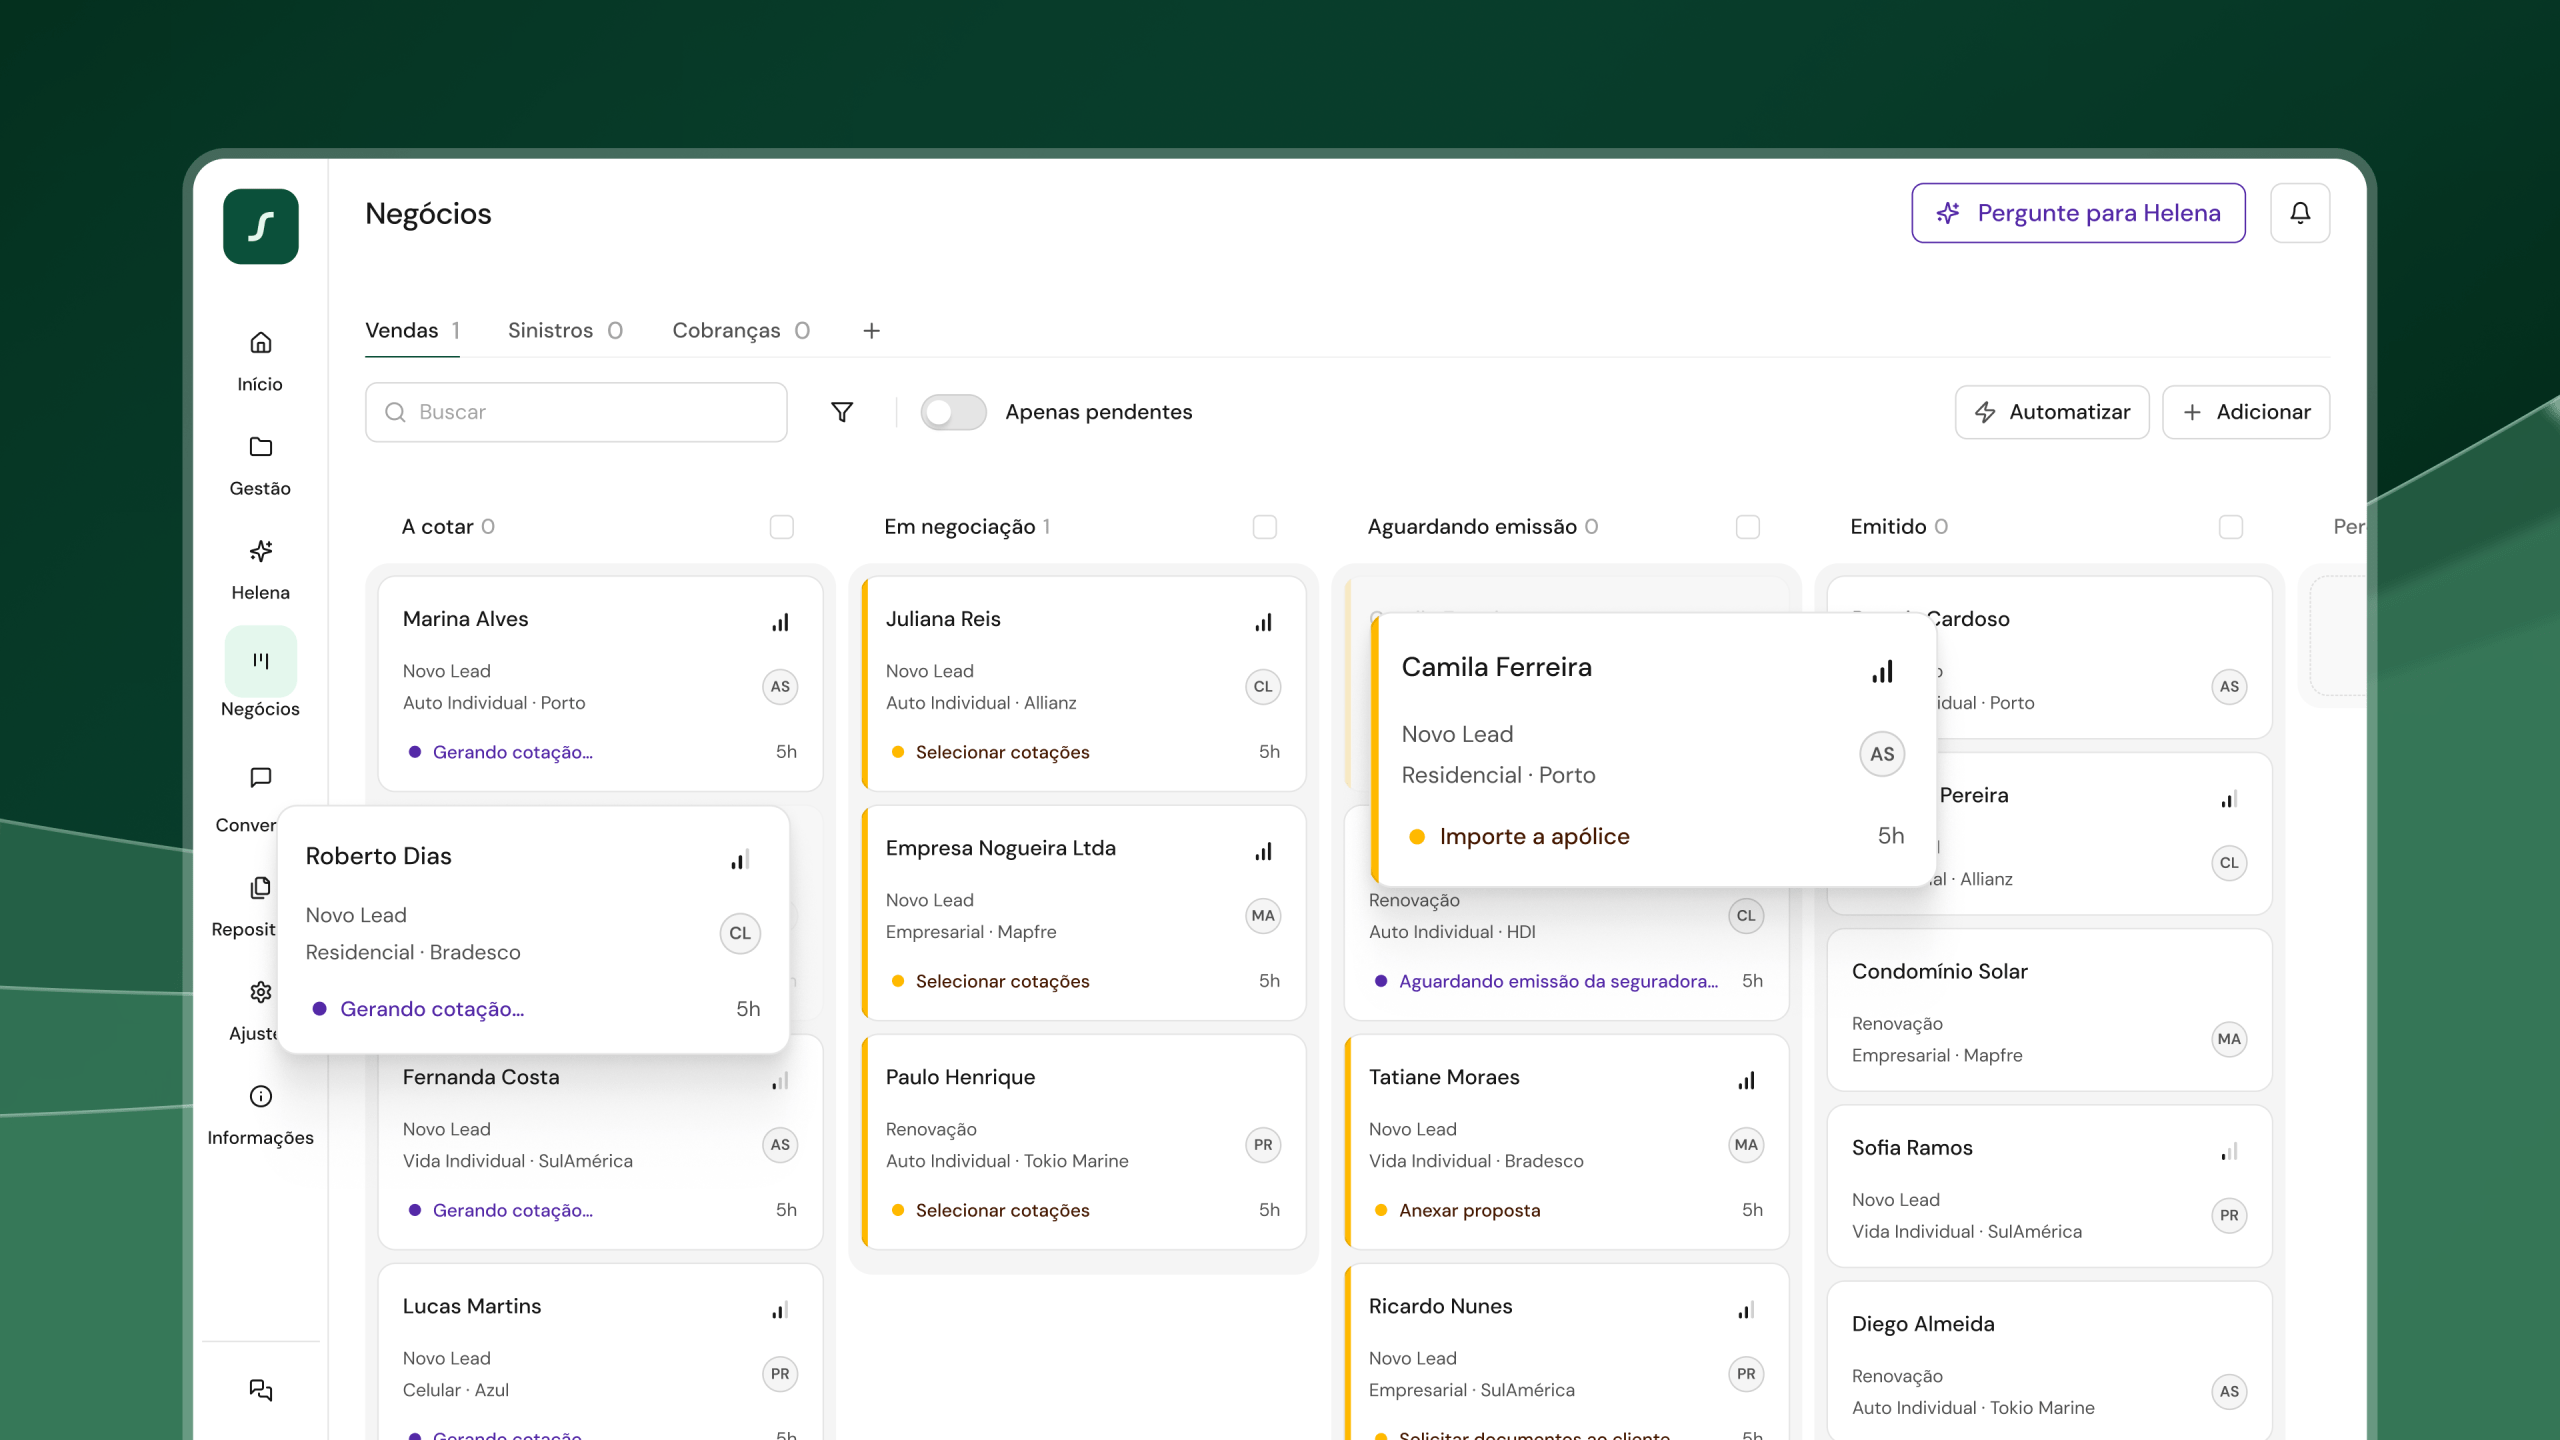
Task: Click Gerando cotação on Marina Alves card
Action: click(512, 752)
